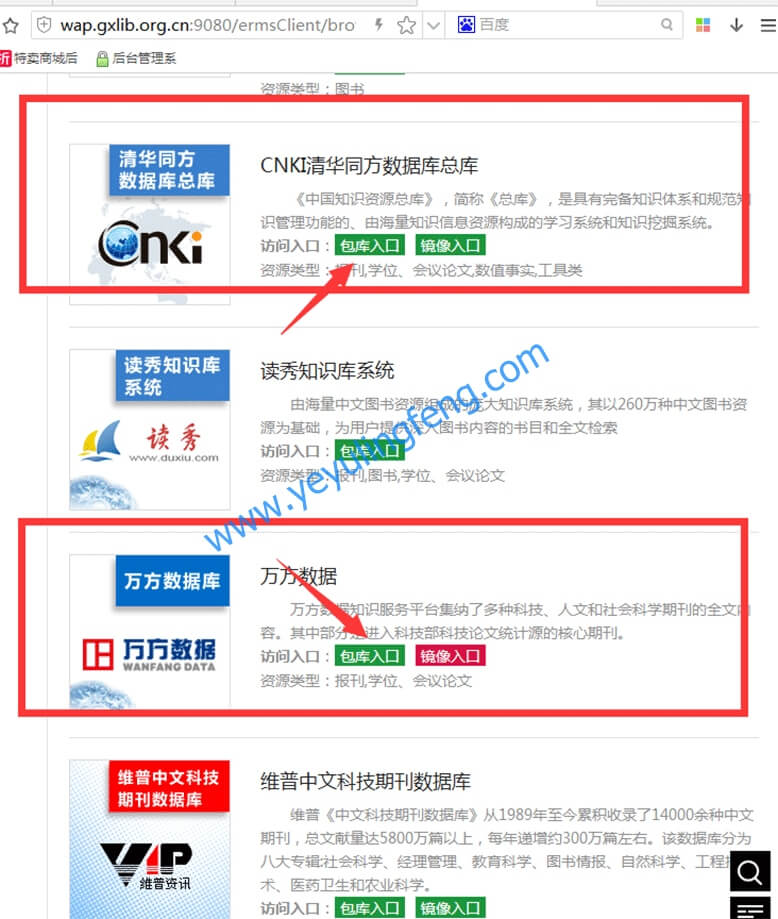Click the 包库入口 button for CNKI
The image size is (778, 919).
tap(369, 246)
